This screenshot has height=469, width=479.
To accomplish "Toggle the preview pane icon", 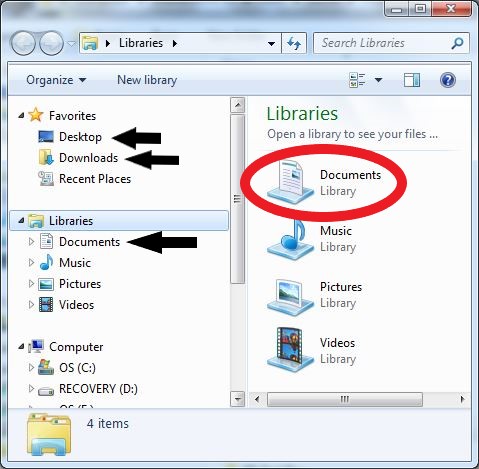I will pos(412,80).
